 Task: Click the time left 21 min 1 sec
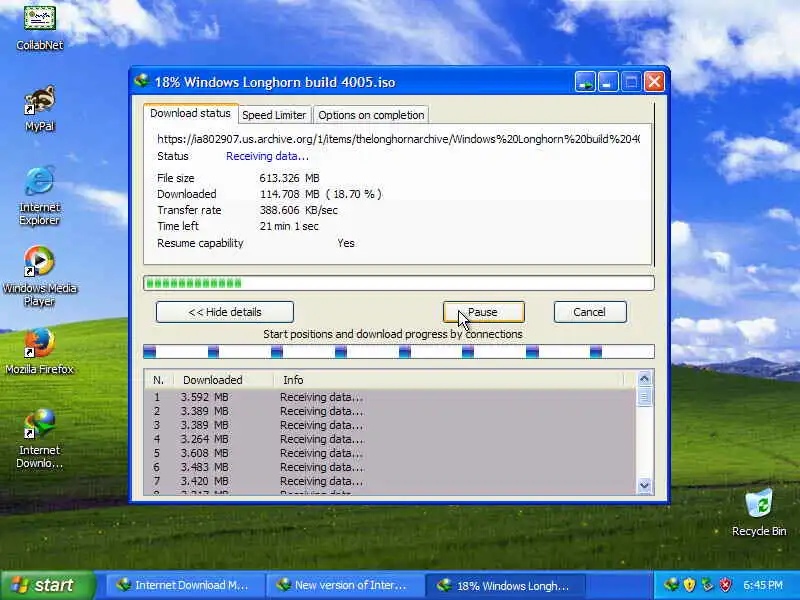pyautogui.click(x=289, y=226)
